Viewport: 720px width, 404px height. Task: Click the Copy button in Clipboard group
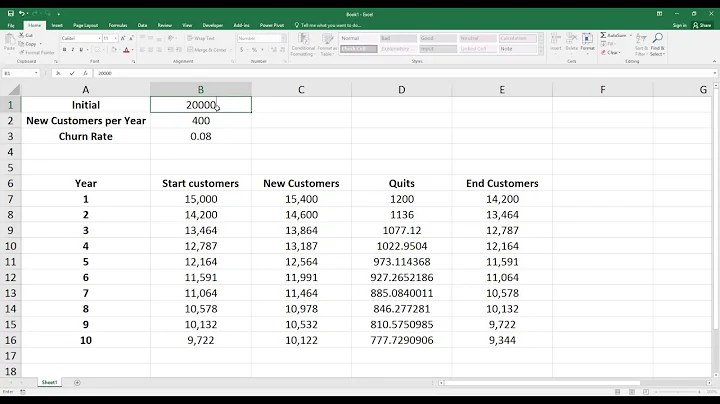tap(28, 44)
